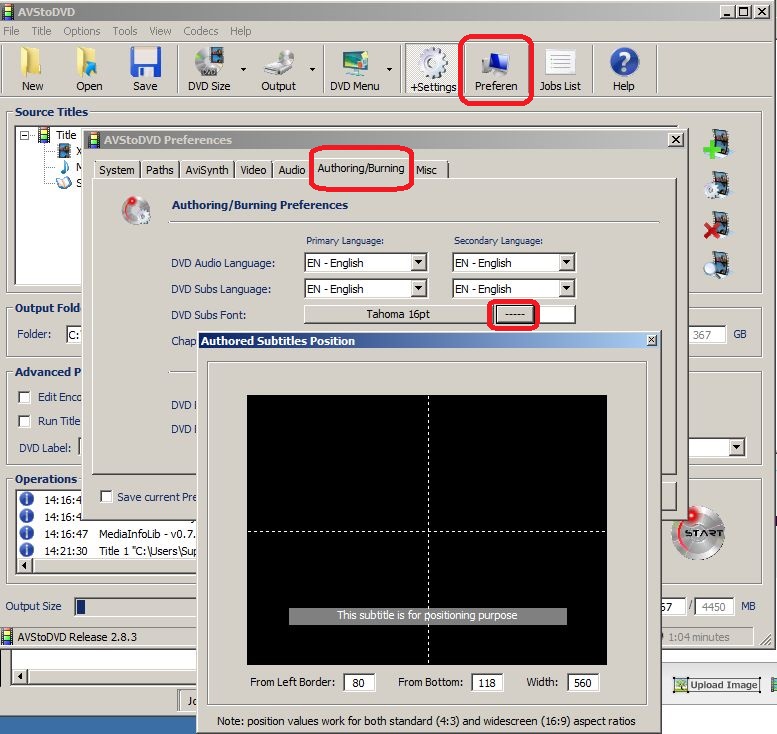Screen dimensions: 777x734
Task: Click the Remove Title red X icon
Action: pos(717,226)
